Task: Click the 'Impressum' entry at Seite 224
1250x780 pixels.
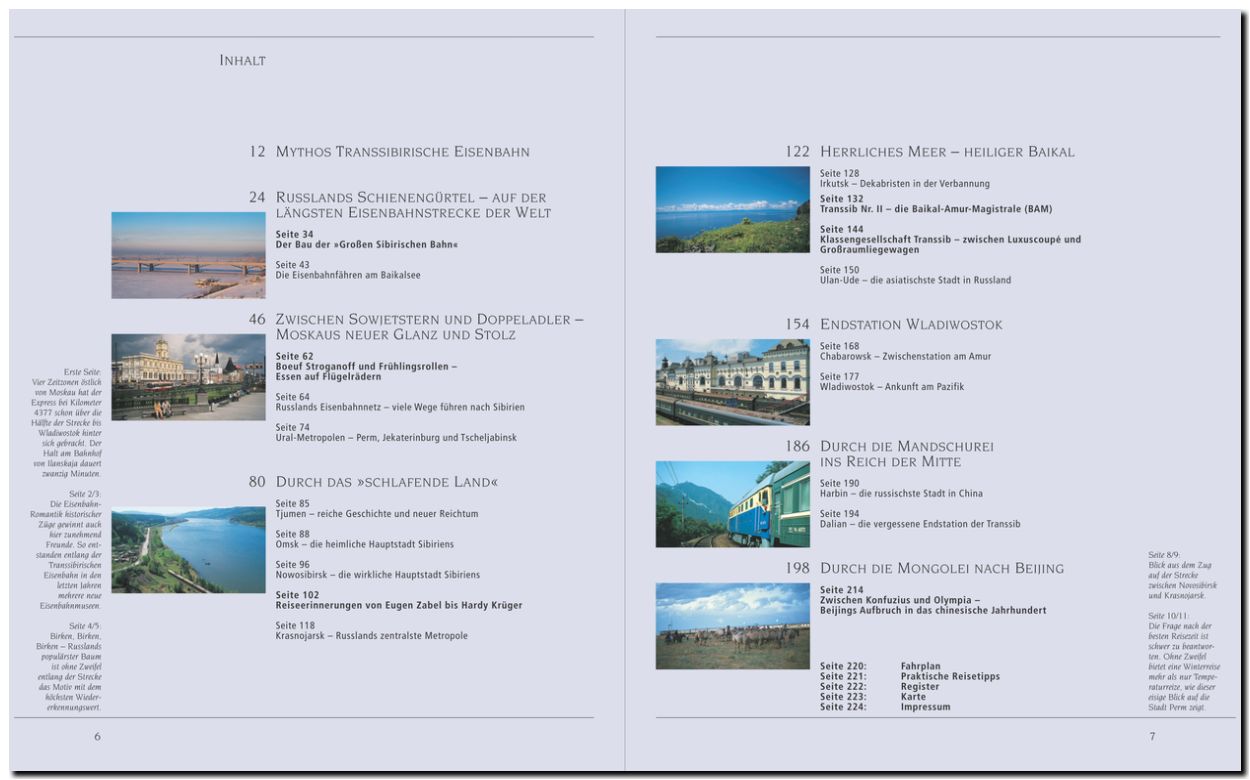Action: tap(925, 707)
